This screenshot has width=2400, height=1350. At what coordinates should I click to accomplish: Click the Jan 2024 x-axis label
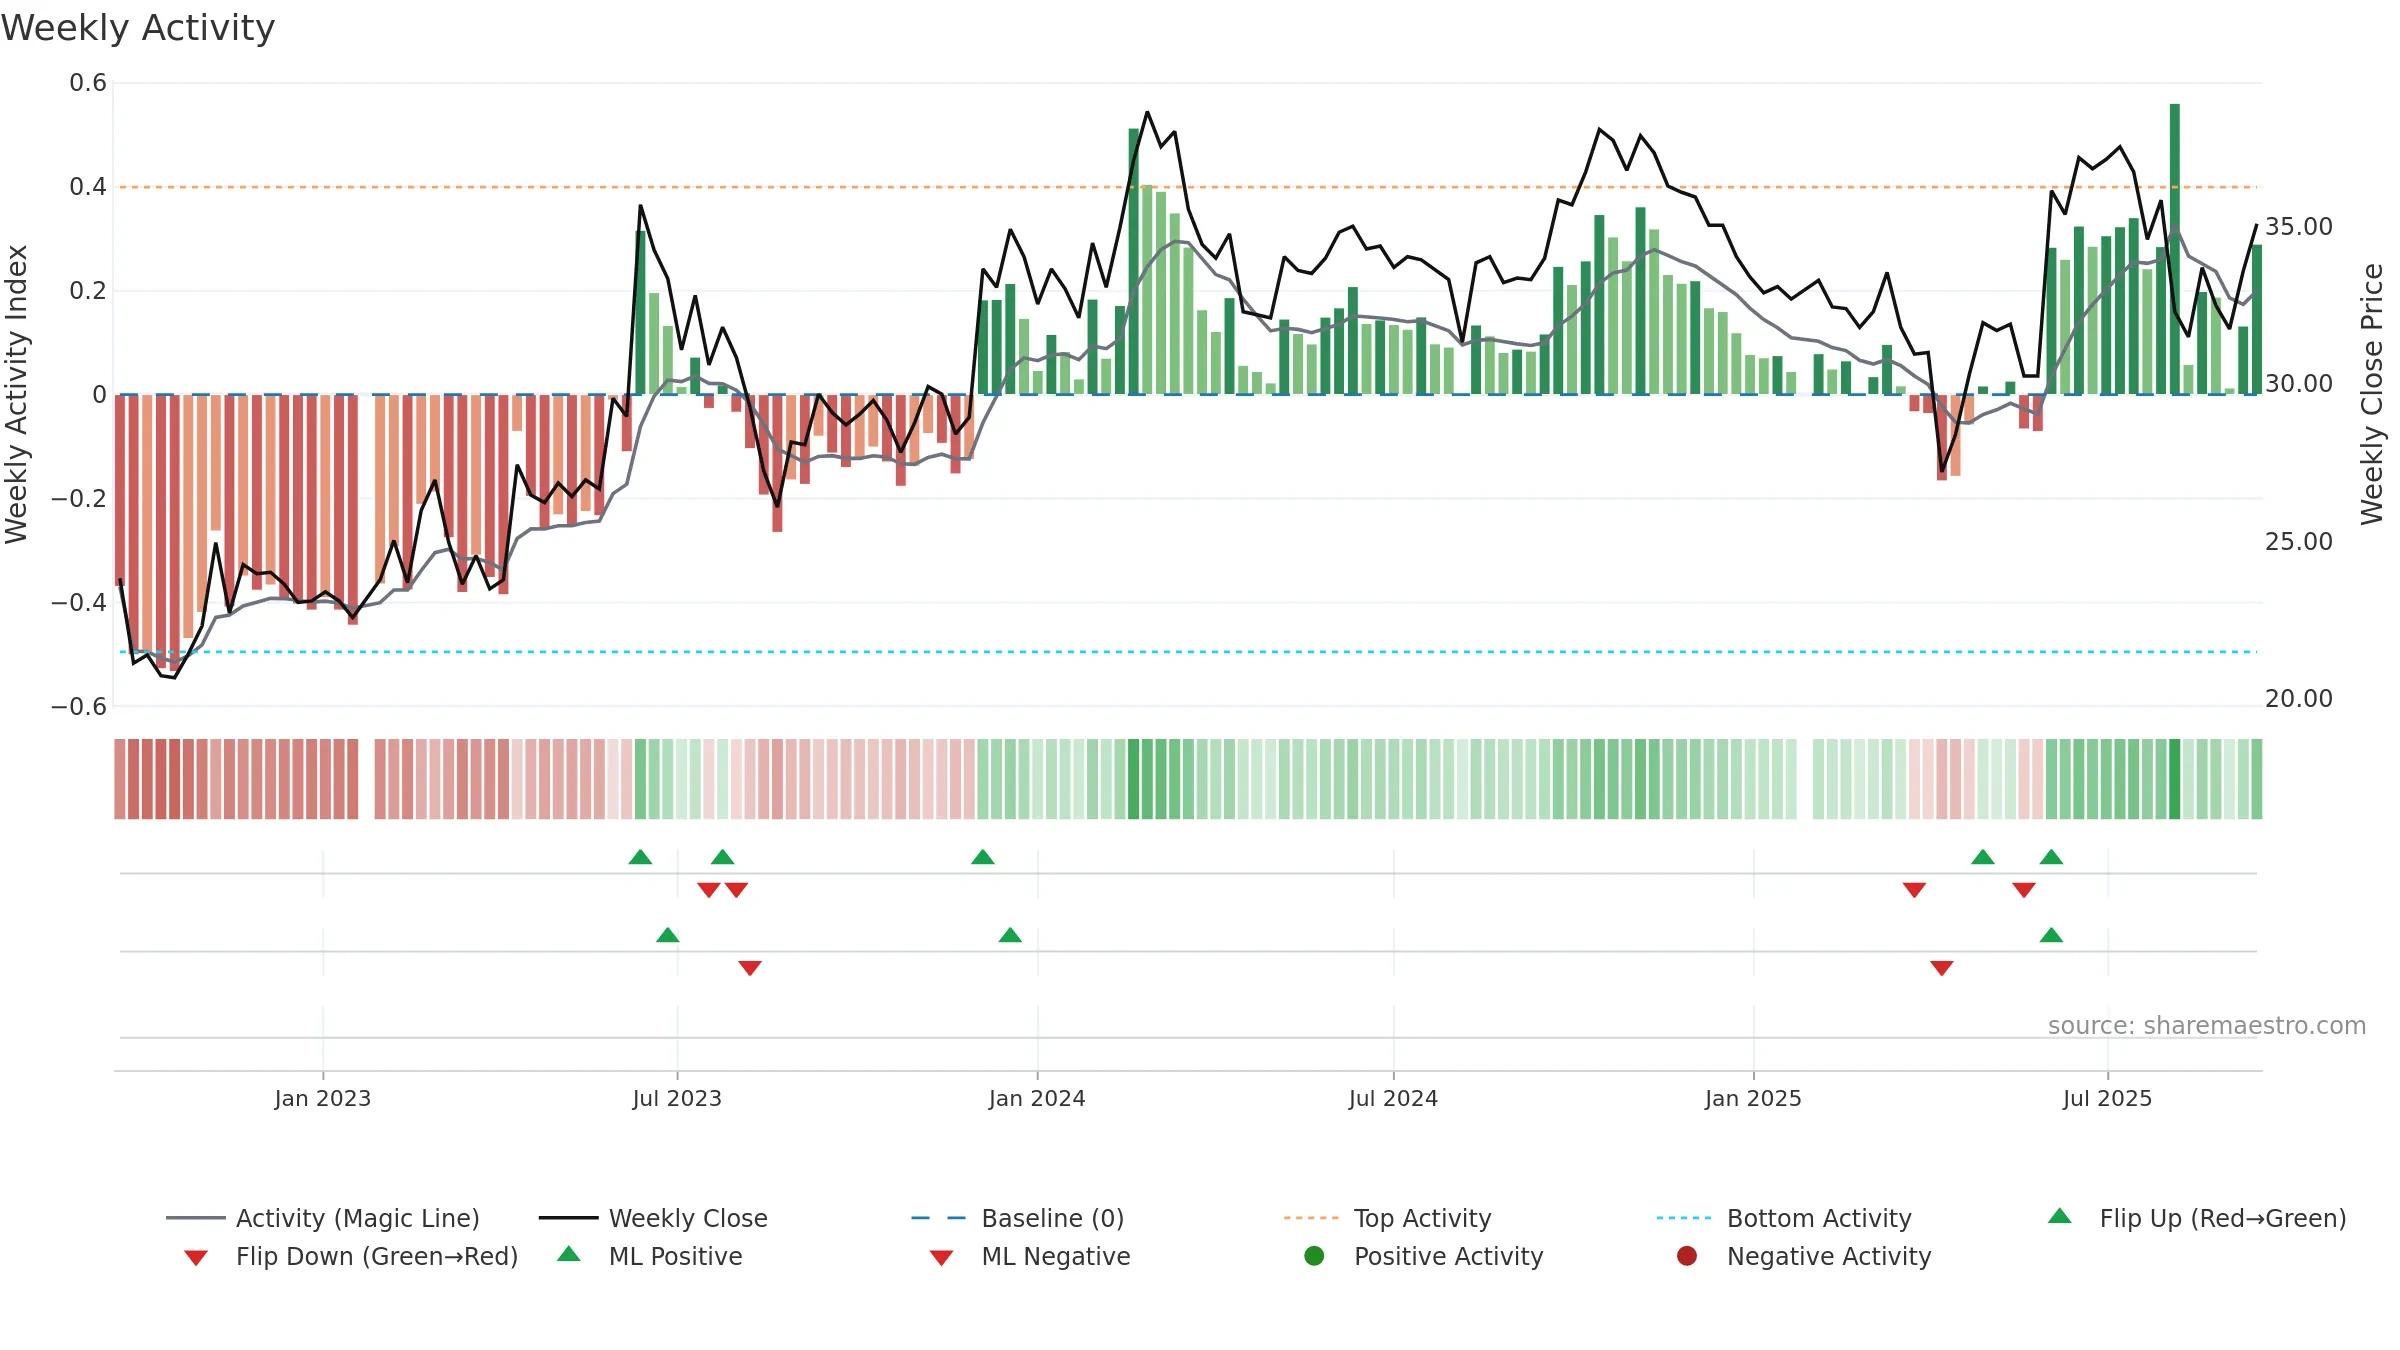click(1037, 1098)
